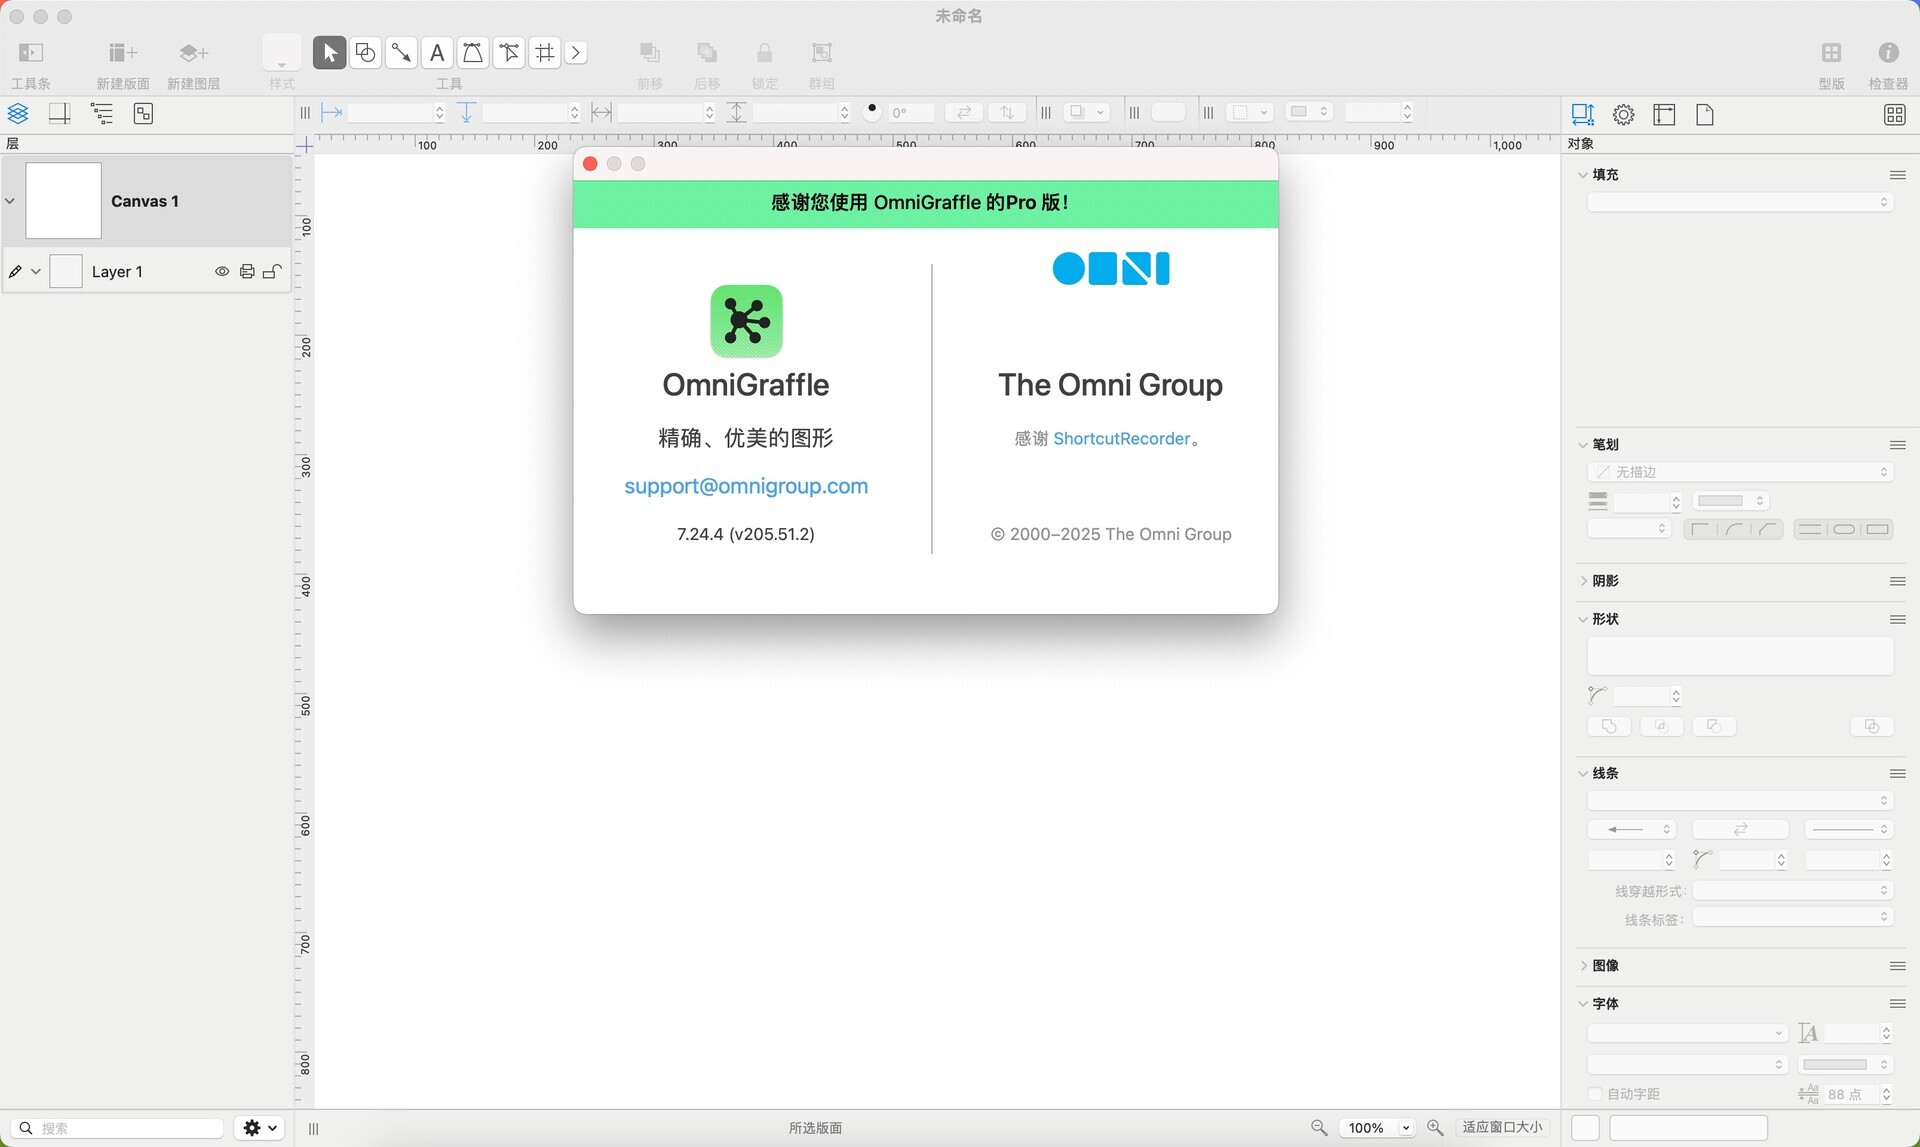Click the rotation angle dial
1920x1147 pixels.
(872, 112)
